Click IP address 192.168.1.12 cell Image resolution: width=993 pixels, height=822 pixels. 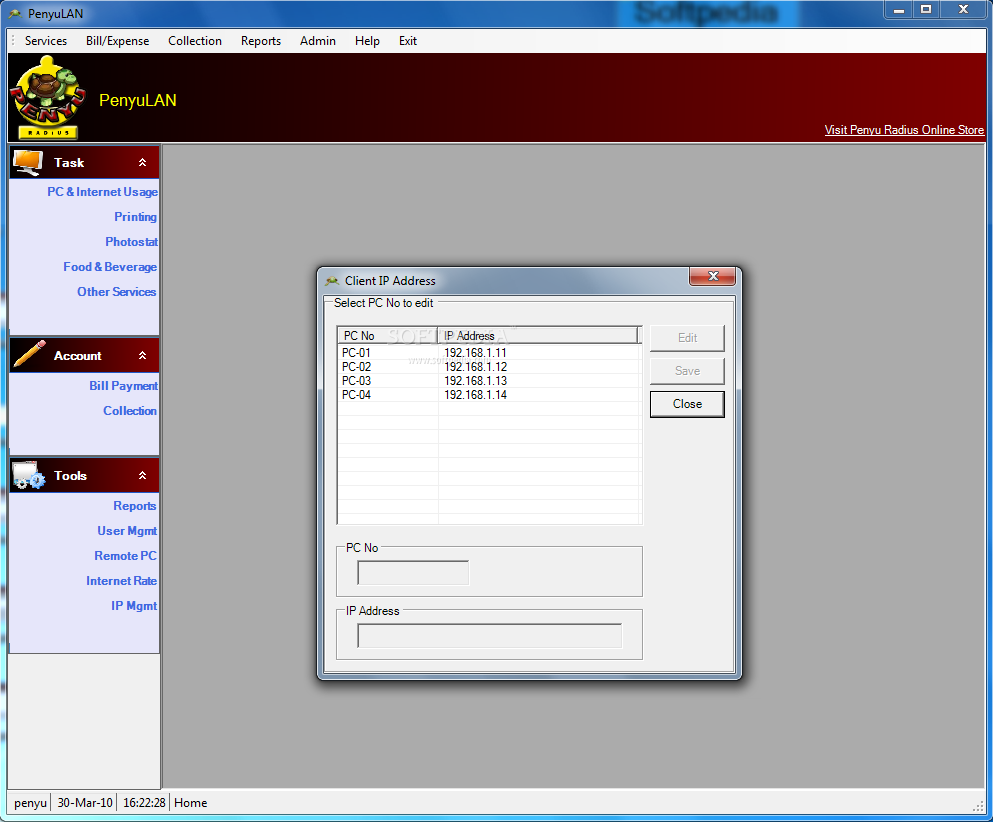tap(475, 367)
